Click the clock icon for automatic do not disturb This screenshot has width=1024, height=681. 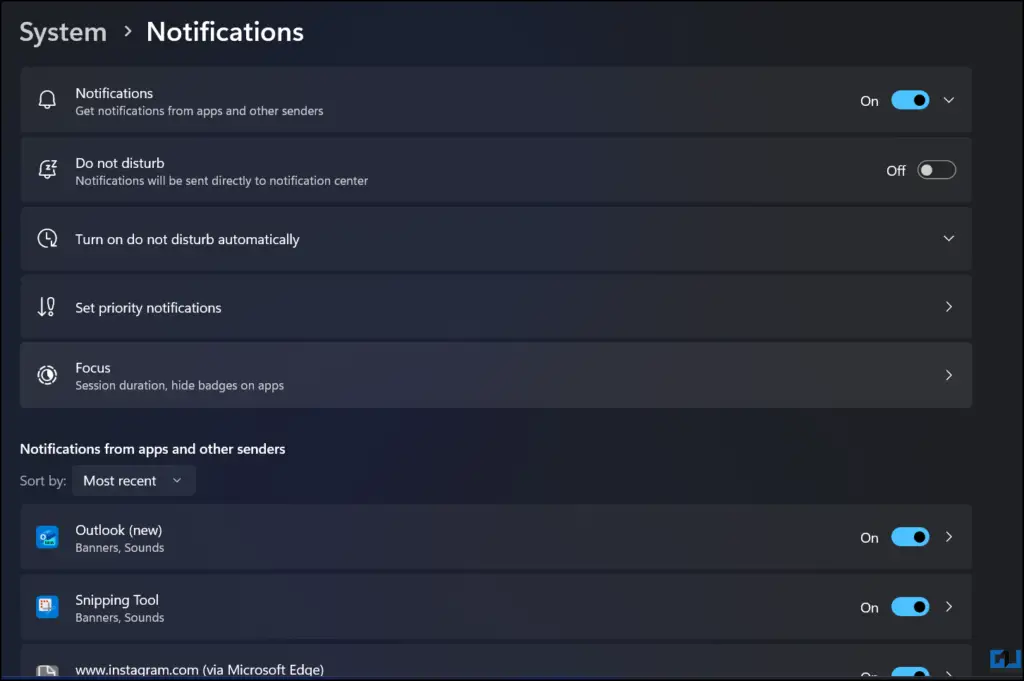coord(47,238)
